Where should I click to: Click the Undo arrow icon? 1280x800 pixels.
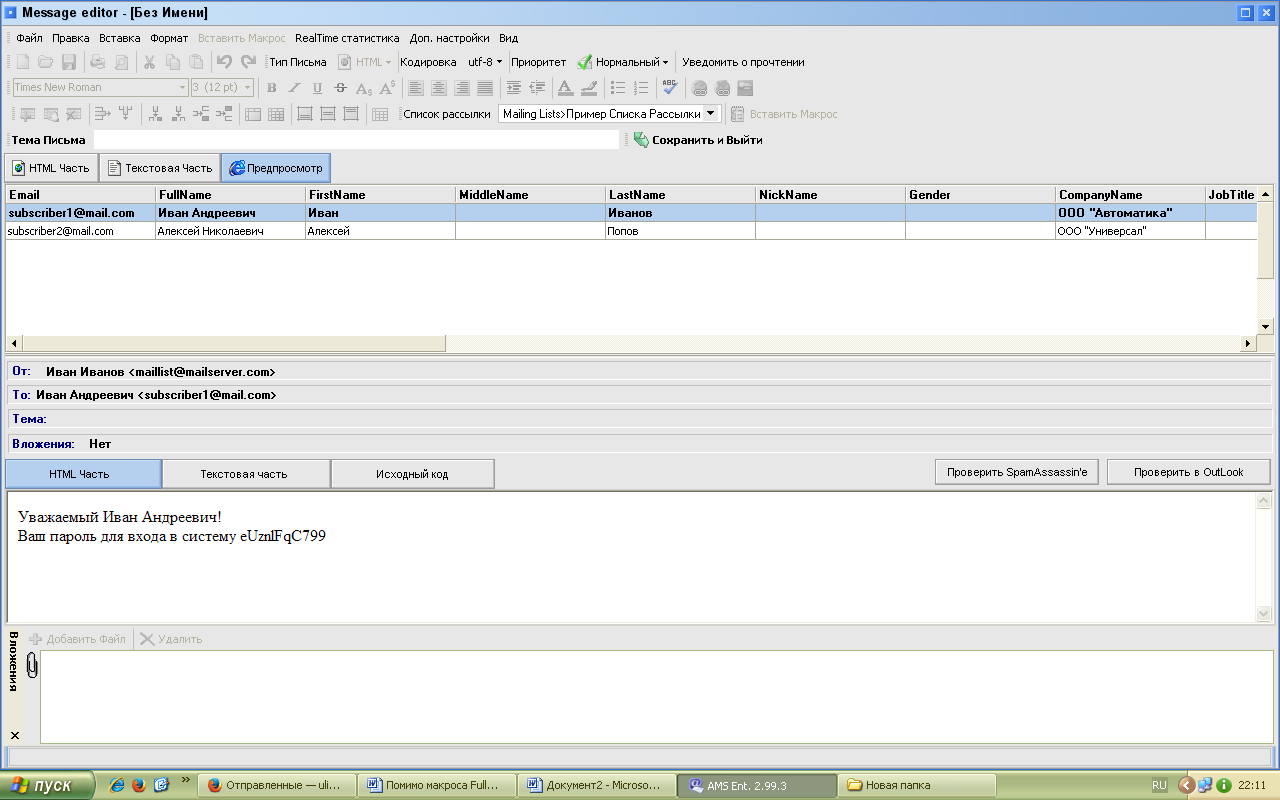(x=224, y=62)
